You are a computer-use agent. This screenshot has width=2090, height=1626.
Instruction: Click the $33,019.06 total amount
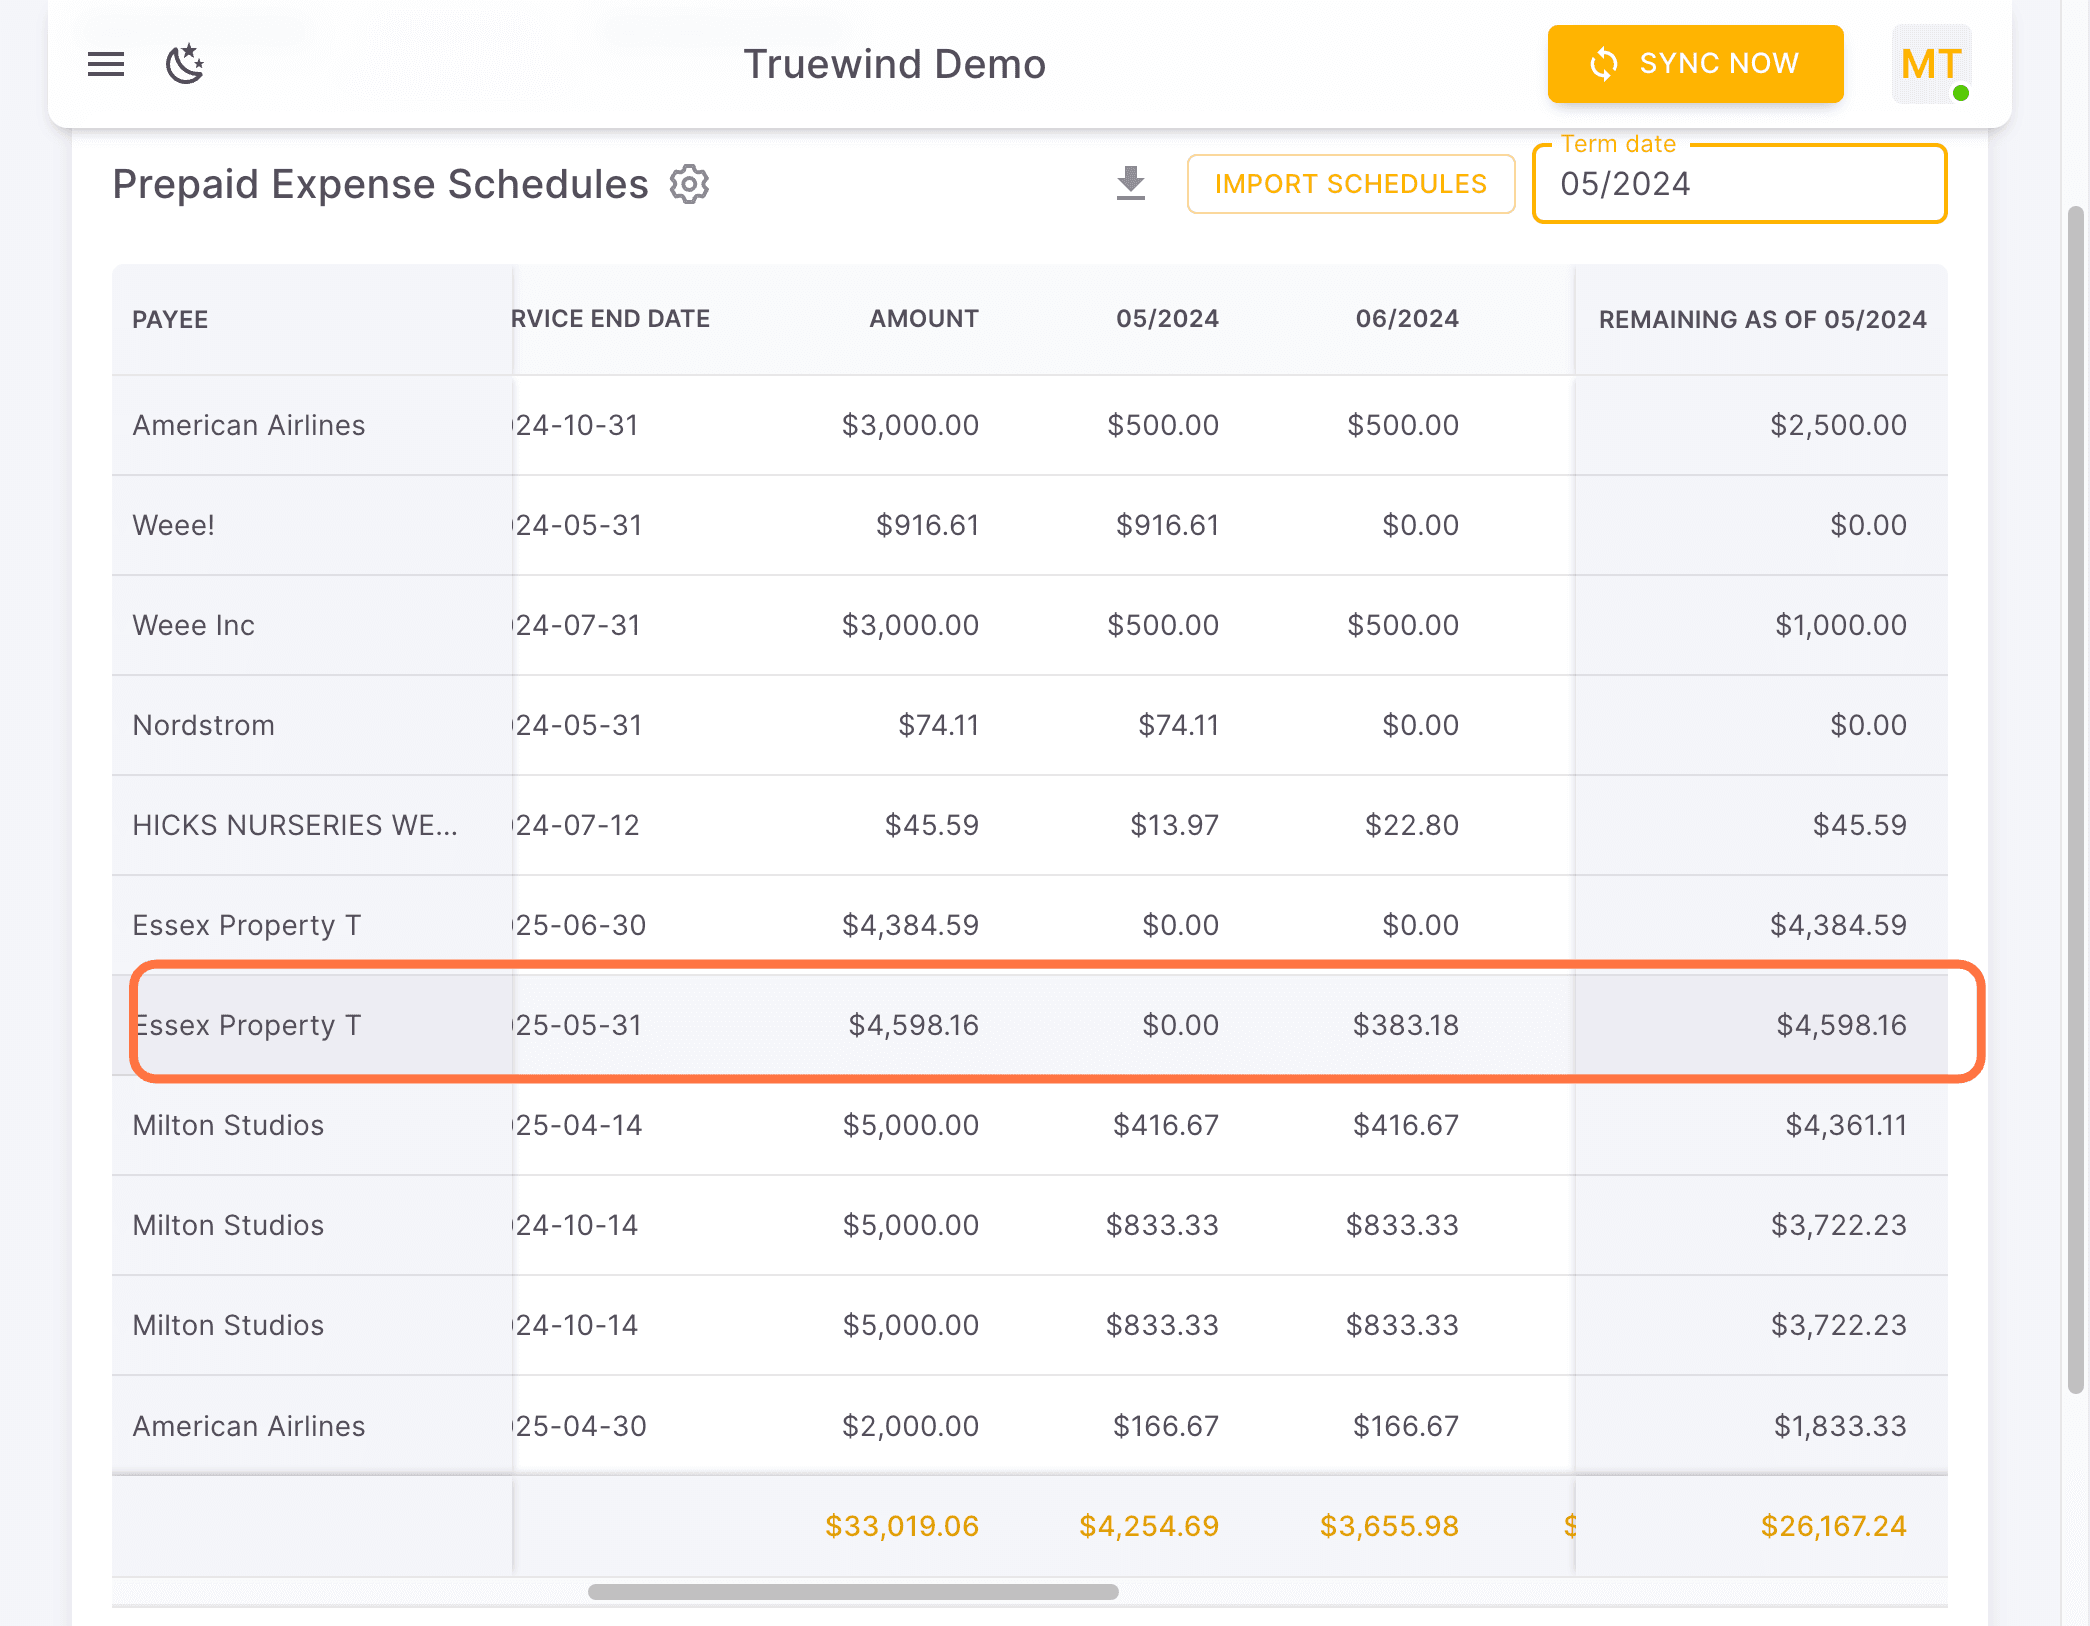[901, 1525]
